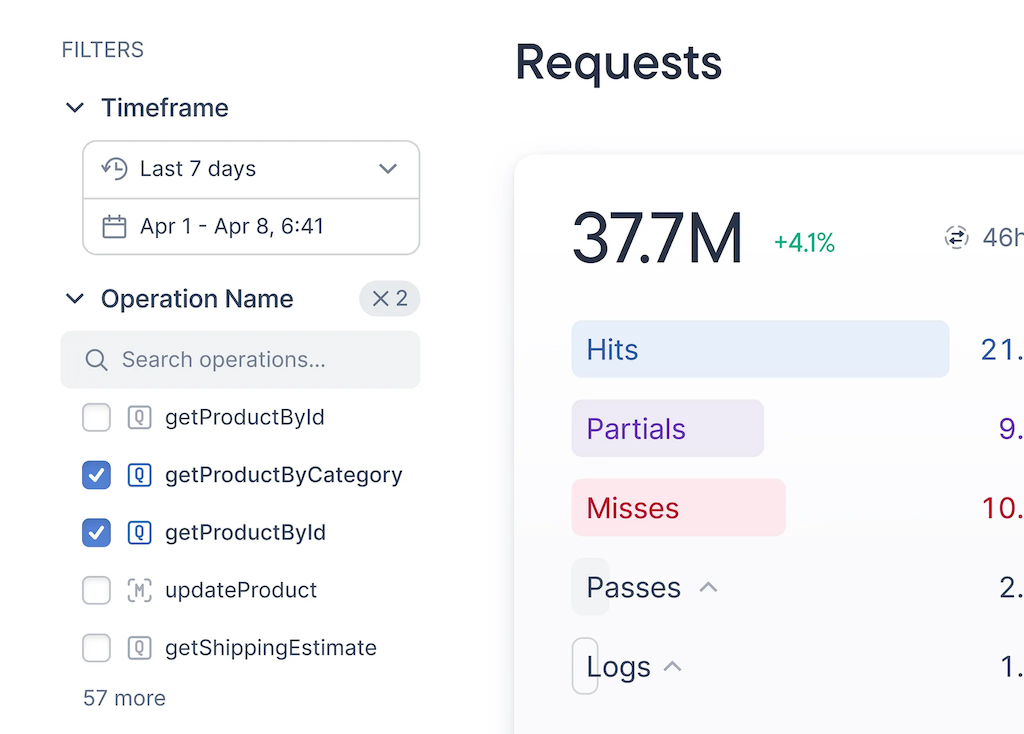Image resolution: width=1024 pixels, height=734 pixels.
Task: Click the 37.7M total requests value
Action: pyautogui.click(x=657, y=238)
